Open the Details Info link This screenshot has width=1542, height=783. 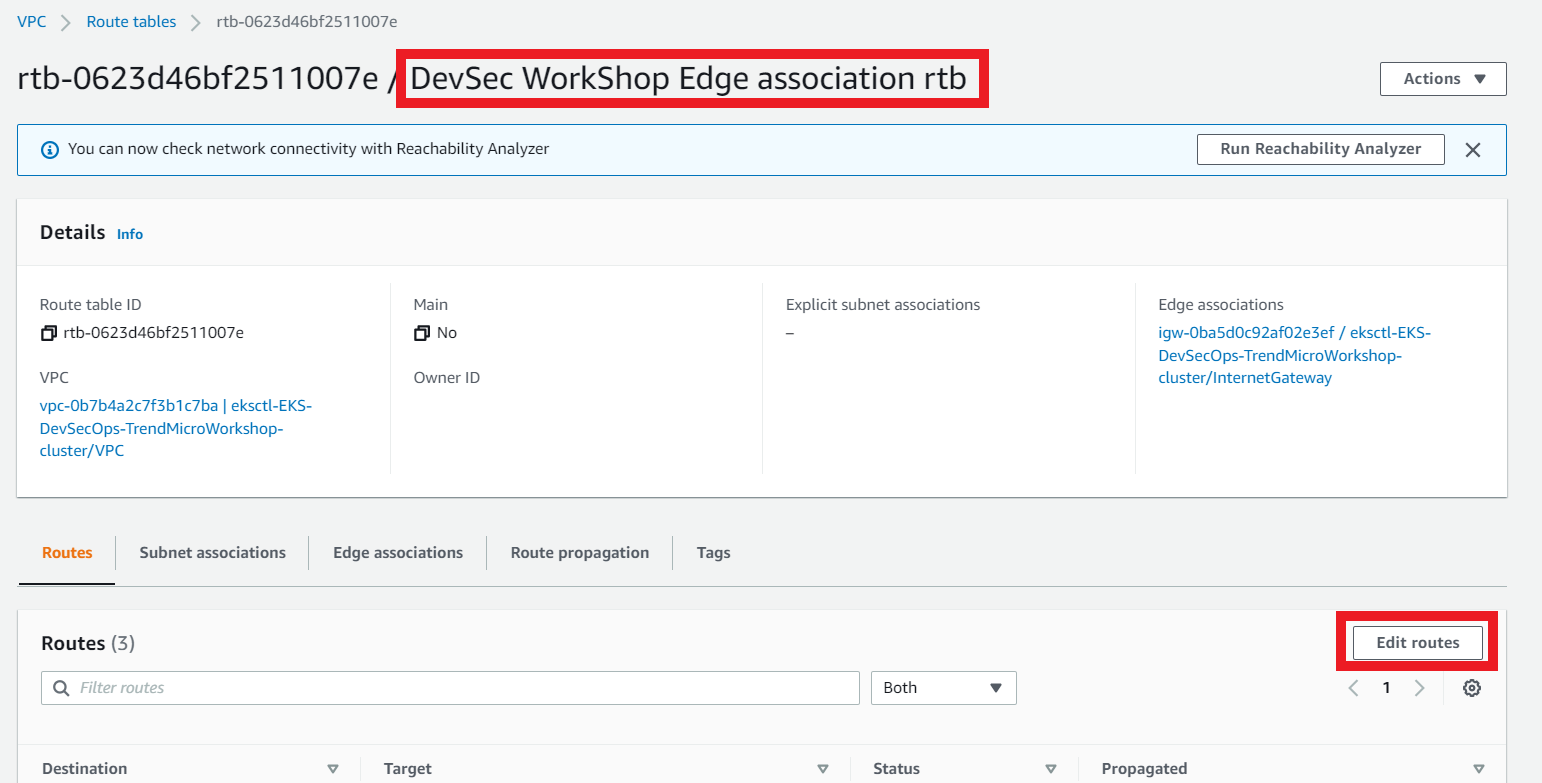pos(130,234)
